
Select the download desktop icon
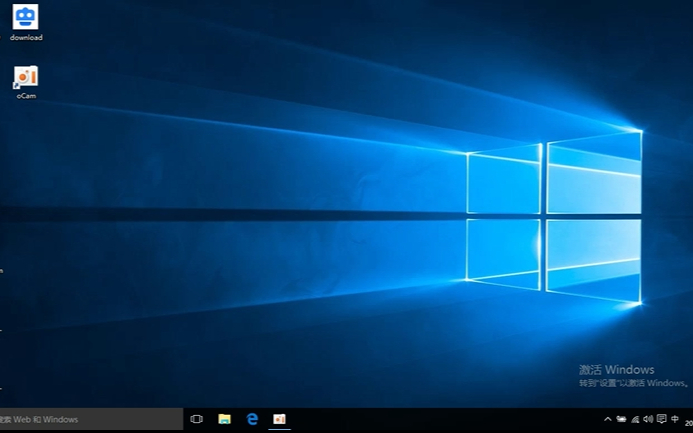pyautogui.click(x=26, y=23)
